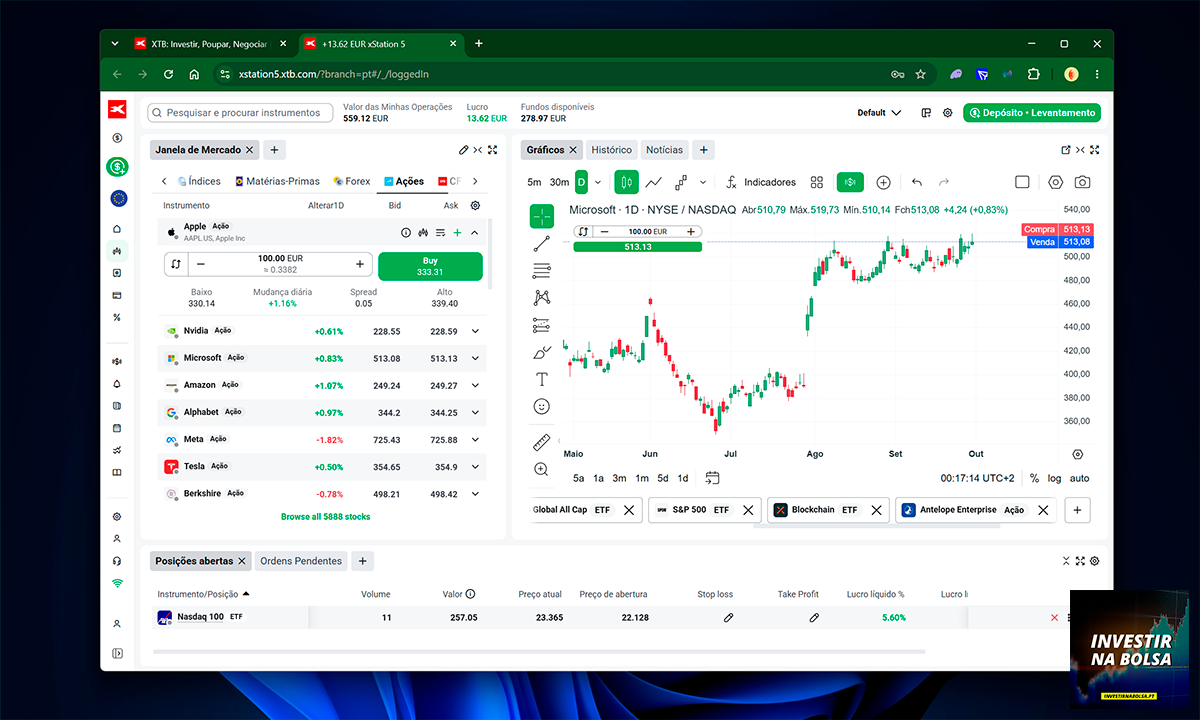This screenshot has height=720, width=1200.
Task: Switch to Ordens Pendentes tab
Action: pos(301,561)
